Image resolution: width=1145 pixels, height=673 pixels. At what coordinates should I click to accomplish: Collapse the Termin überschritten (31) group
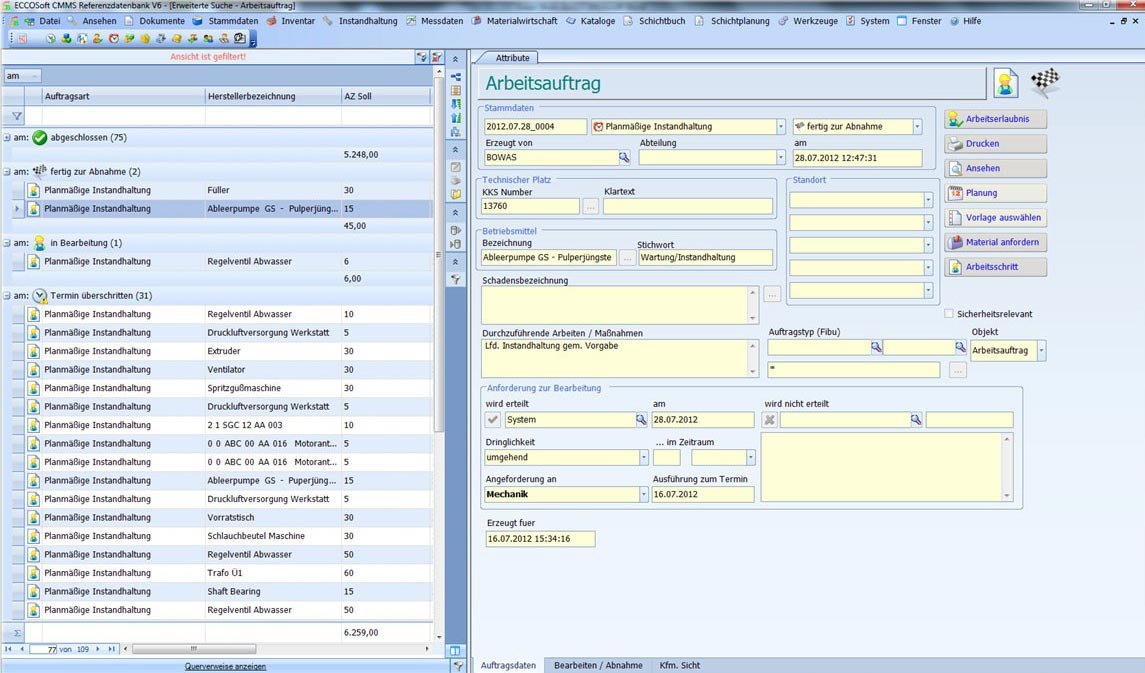(x=7, y=296)
